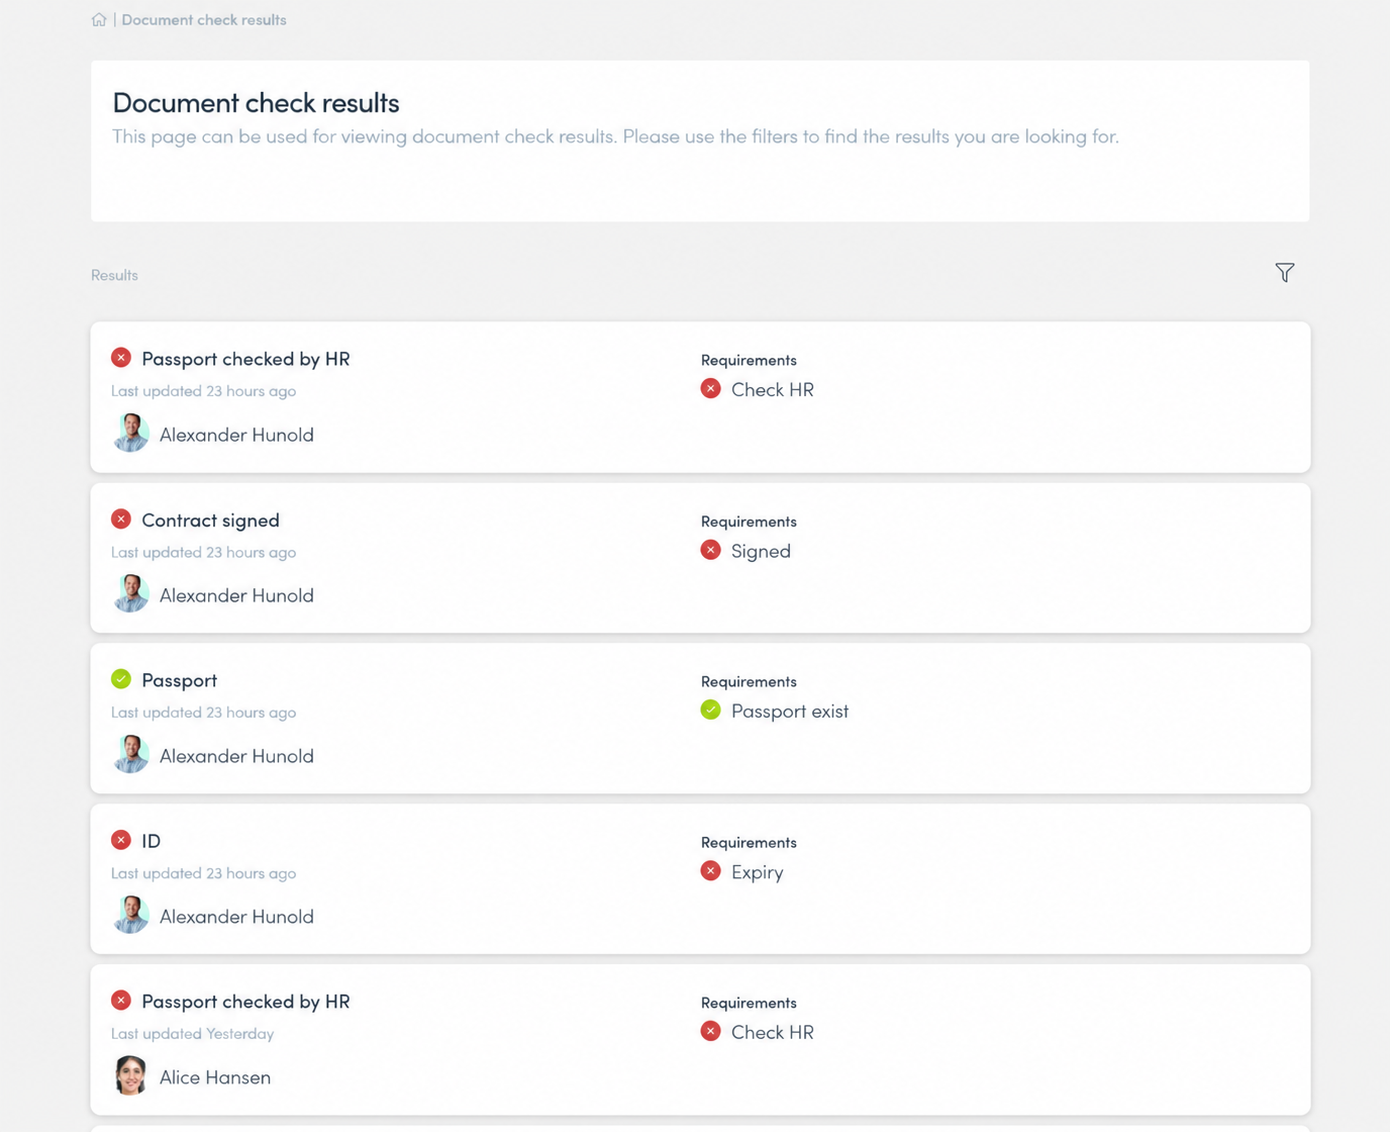This screenshot has width=1390, height=1132.
Task: Click the Signed requirement text
Action: (761, 551)
